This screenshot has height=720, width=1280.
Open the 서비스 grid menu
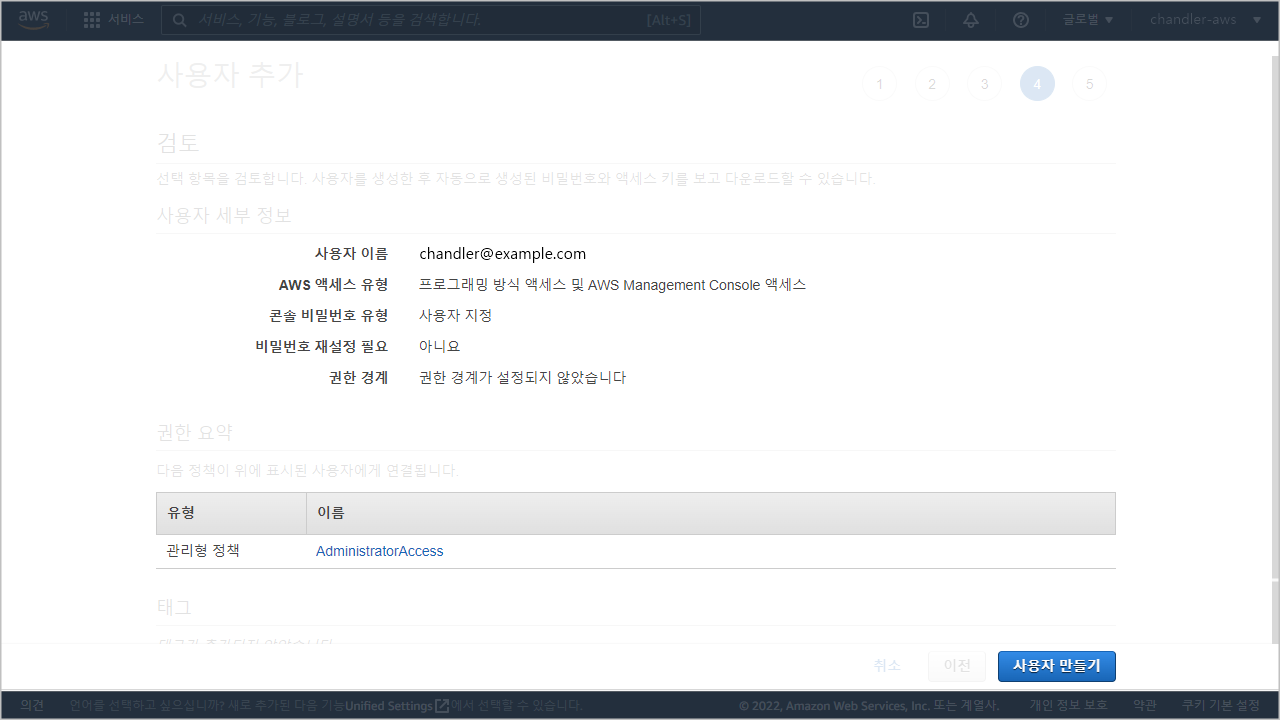click(x=113, y=20)
